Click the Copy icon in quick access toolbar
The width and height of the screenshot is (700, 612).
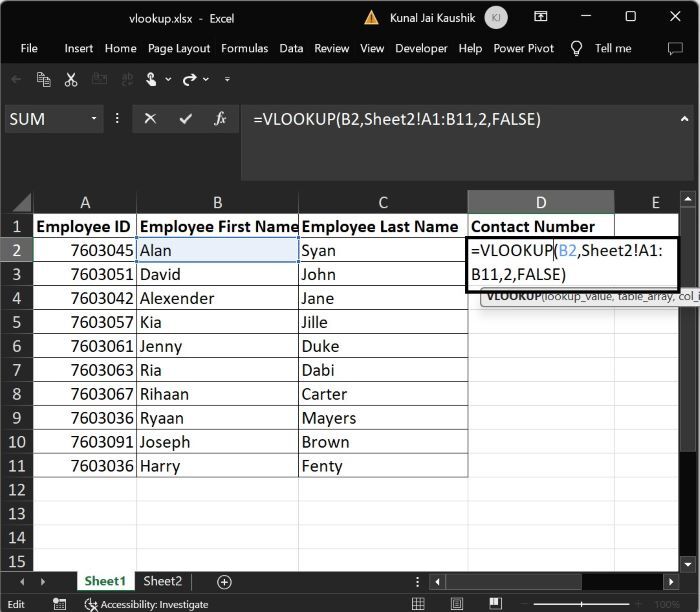pos(43,79)
